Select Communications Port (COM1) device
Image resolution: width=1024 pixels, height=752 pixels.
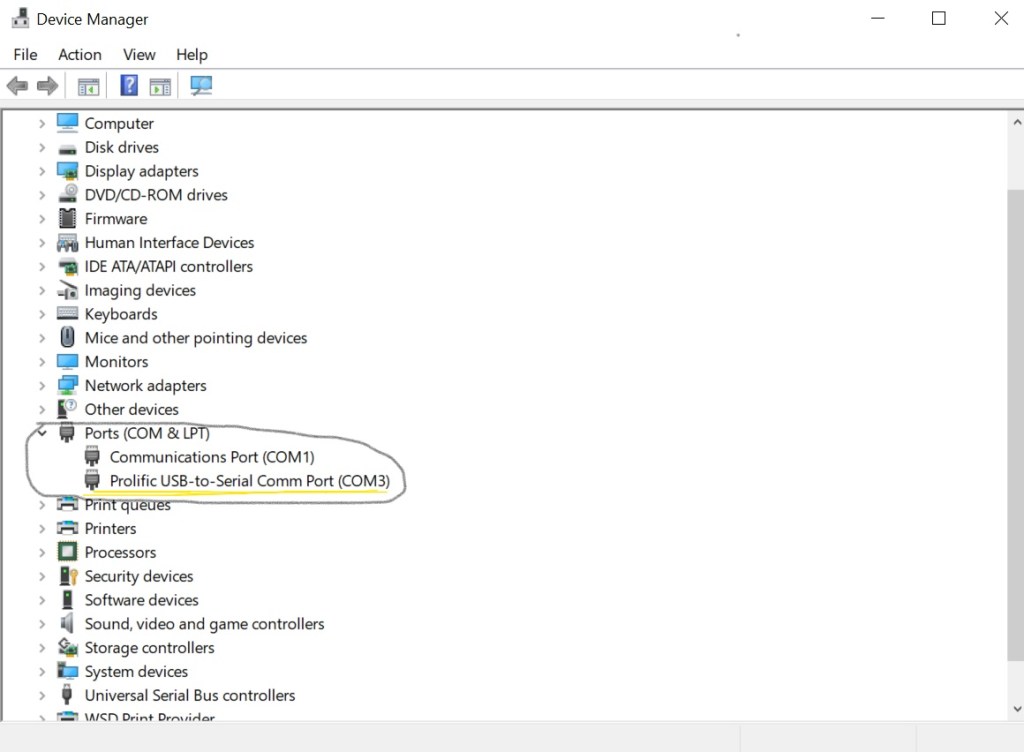[x=211, y=457]
